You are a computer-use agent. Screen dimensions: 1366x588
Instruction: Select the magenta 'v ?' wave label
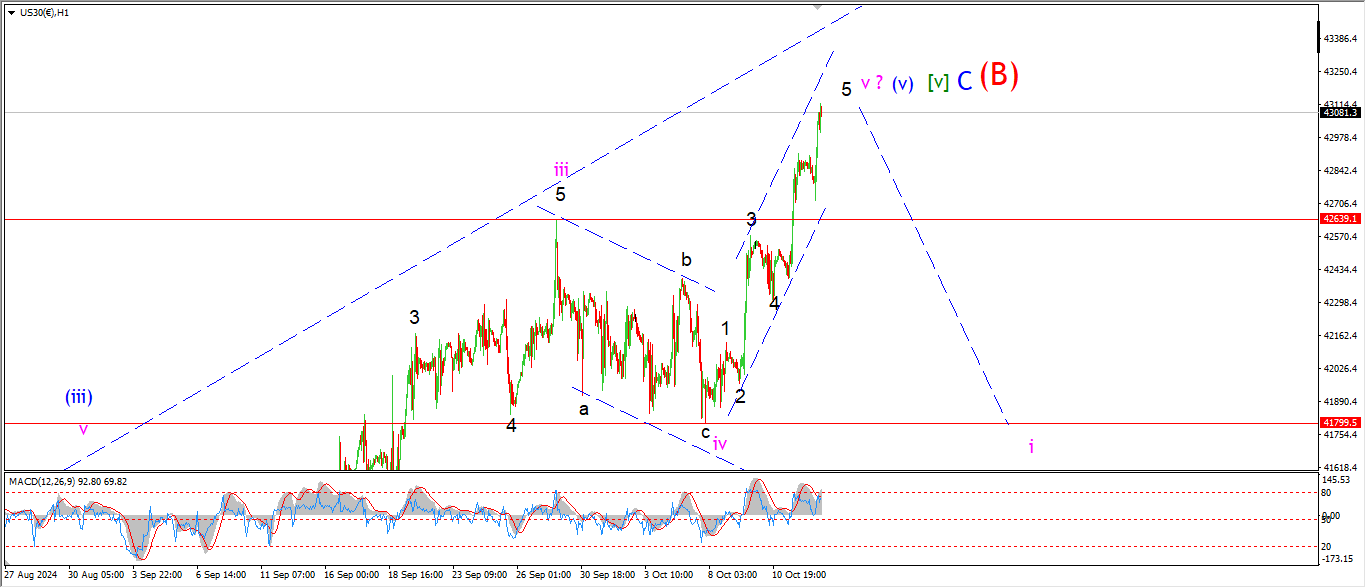tap(871, 82)
